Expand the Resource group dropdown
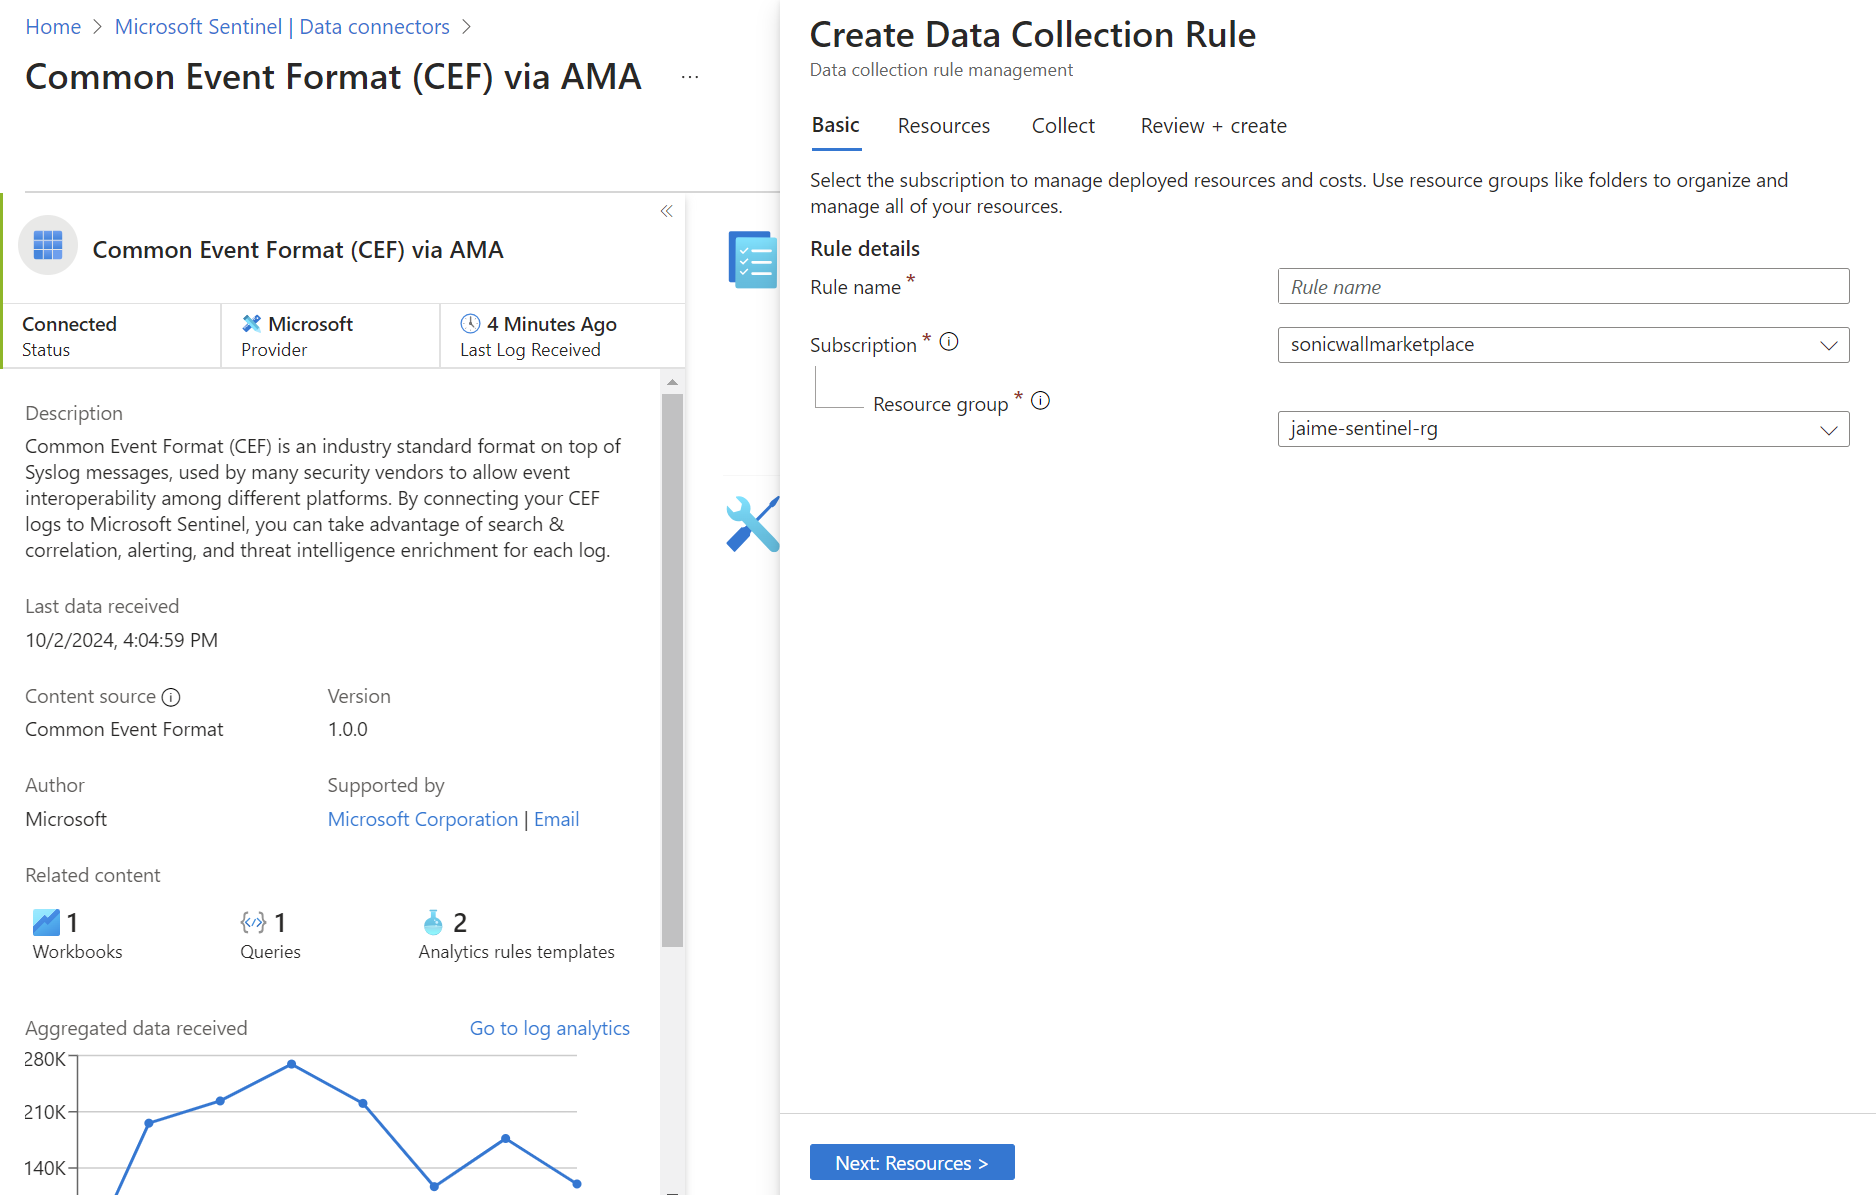1876x1195 pixels. tap(1563, 429)
